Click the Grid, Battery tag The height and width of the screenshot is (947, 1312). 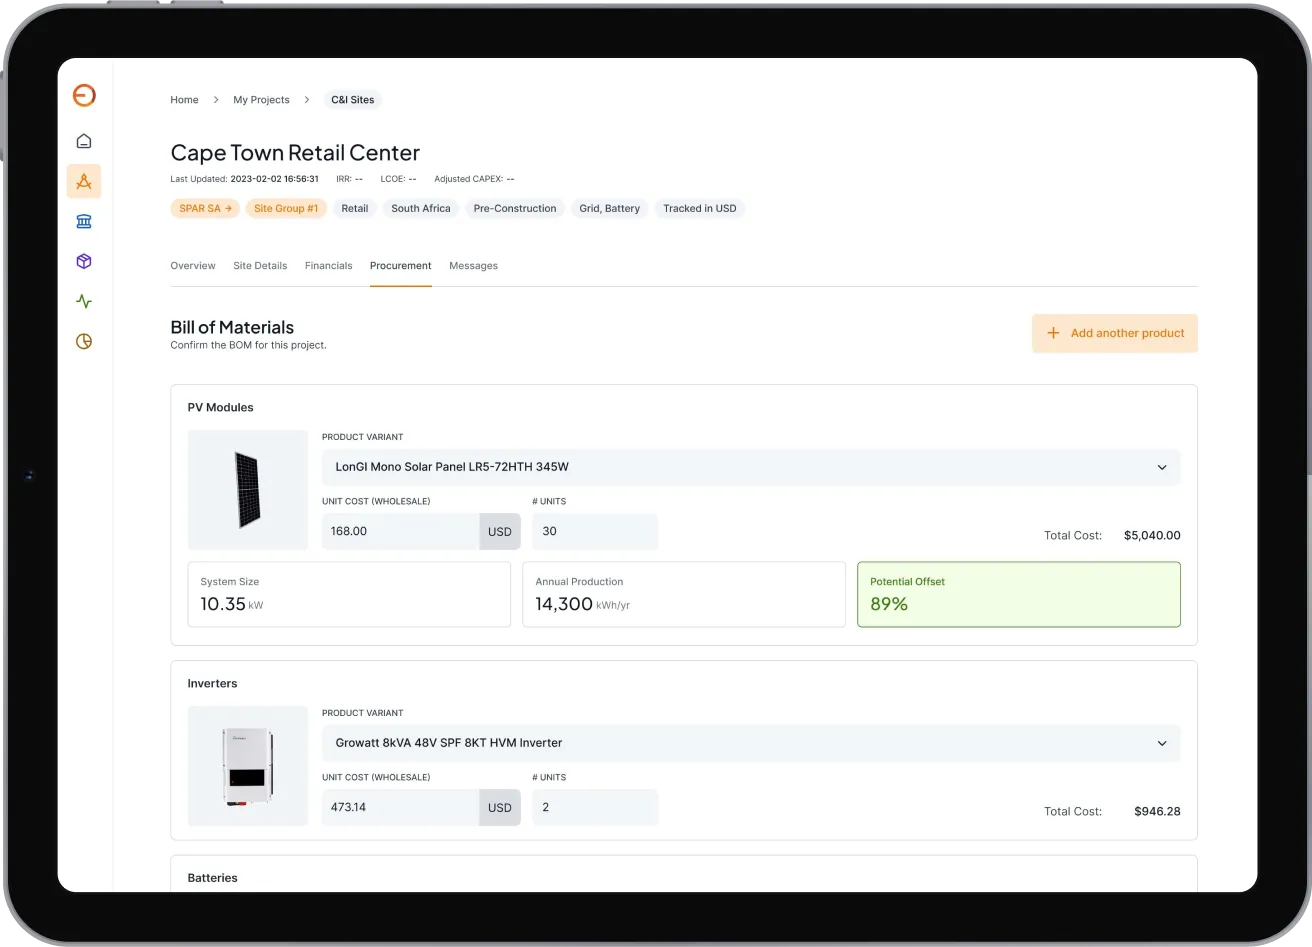(610, 208)
